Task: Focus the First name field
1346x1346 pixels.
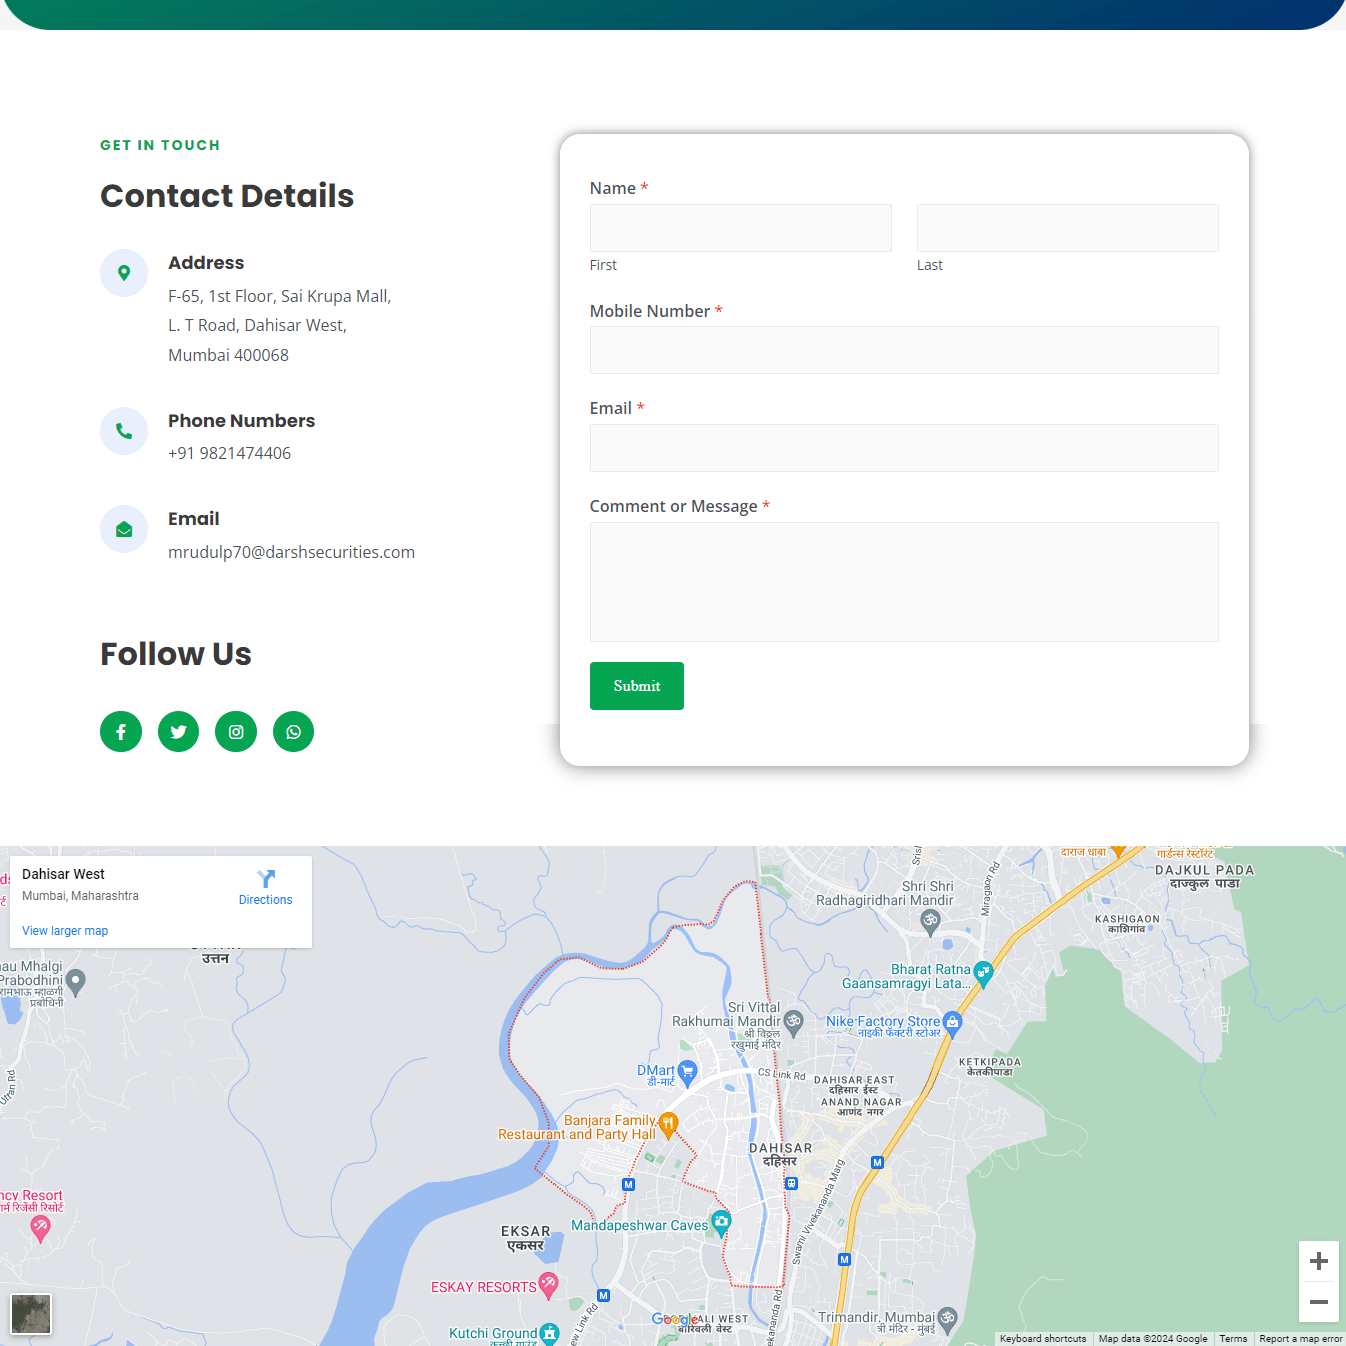Action: (x=740, y=228)
